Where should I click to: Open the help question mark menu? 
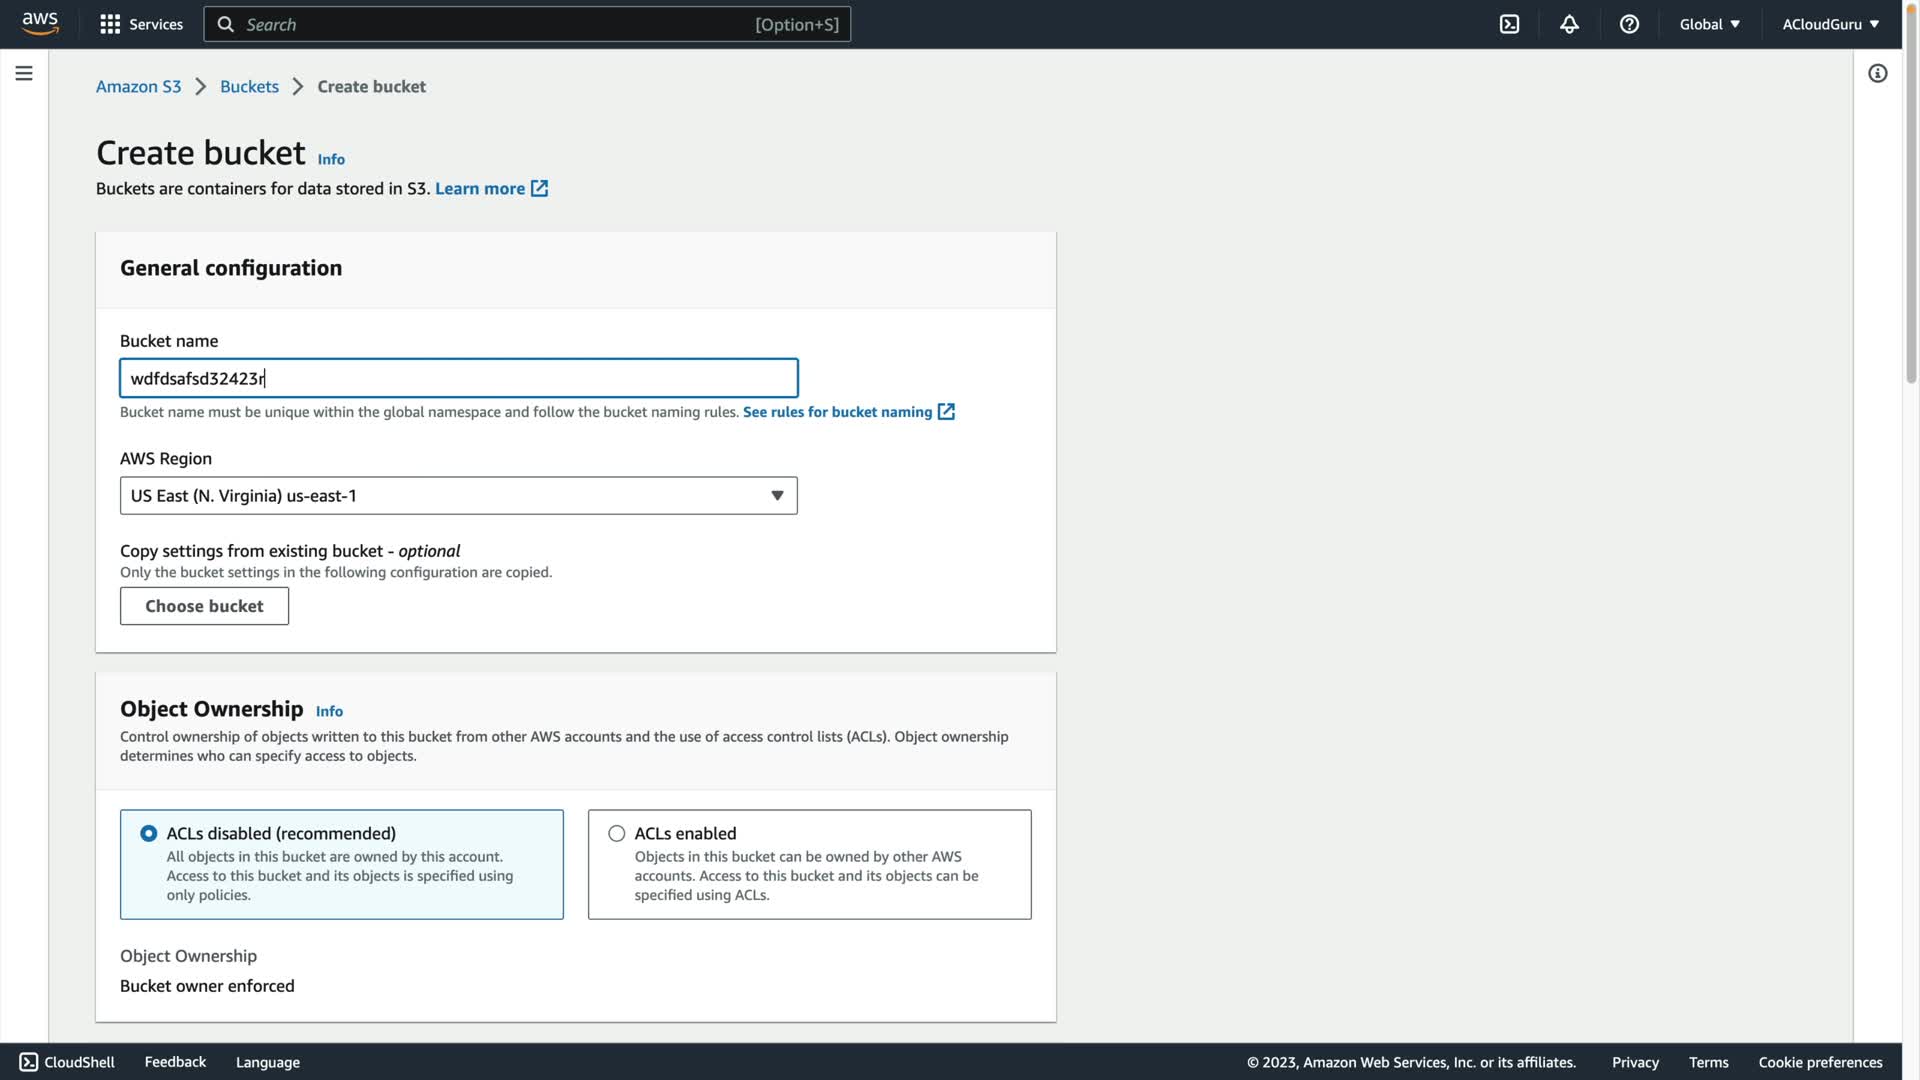coord(1629,24)
